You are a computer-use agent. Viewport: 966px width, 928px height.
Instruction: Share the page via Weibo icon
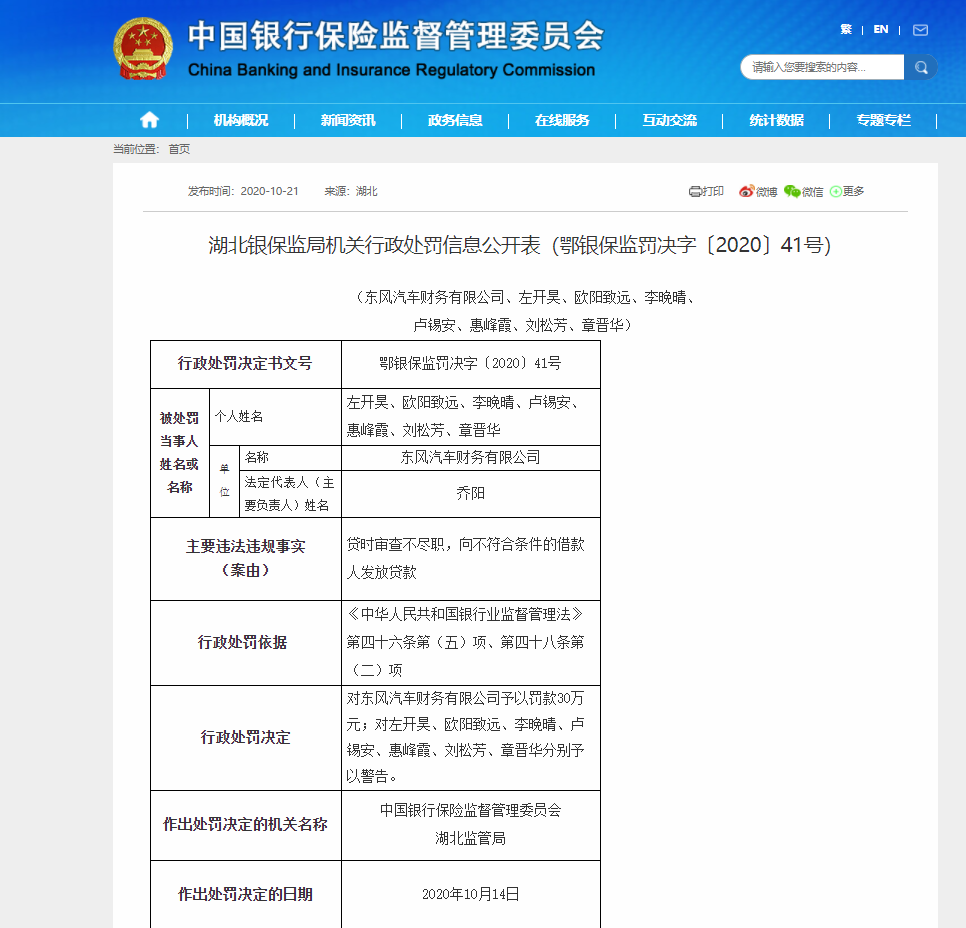(x=747, y=191)
